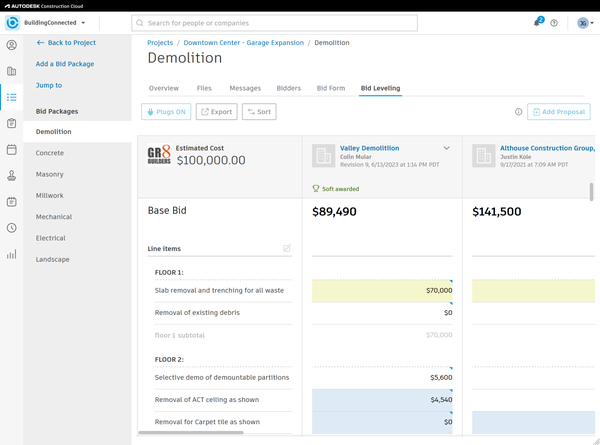Click the GR8 Builders logo
The image size is (600, 445).
159,155
